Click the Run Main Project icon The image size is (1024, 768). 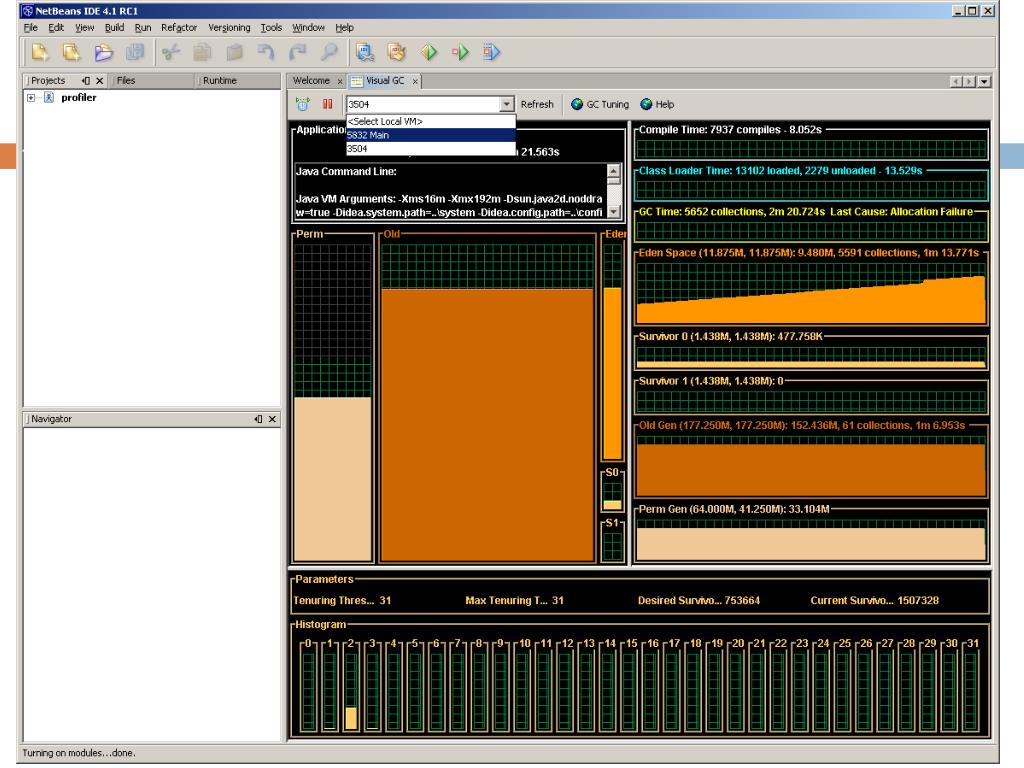click(x=428, y=52)
